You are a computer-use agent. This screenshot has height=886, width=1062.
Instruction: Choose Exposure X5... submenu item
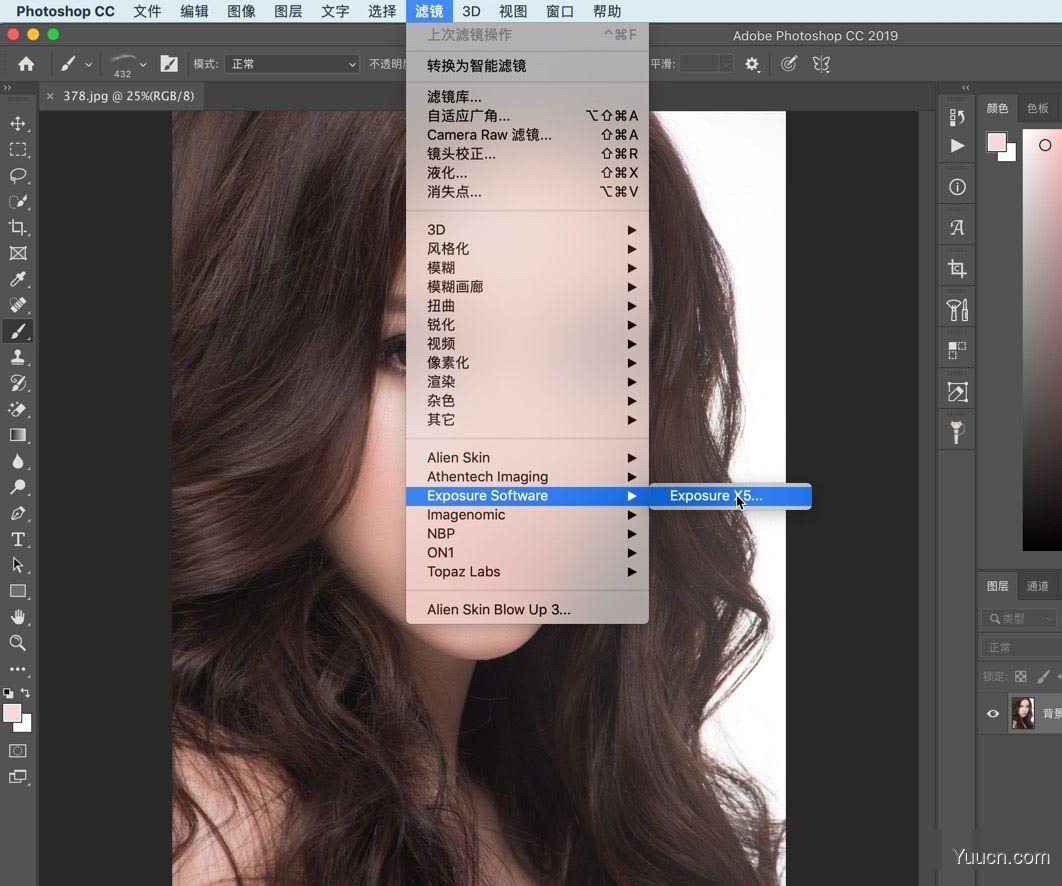point(730,496)
